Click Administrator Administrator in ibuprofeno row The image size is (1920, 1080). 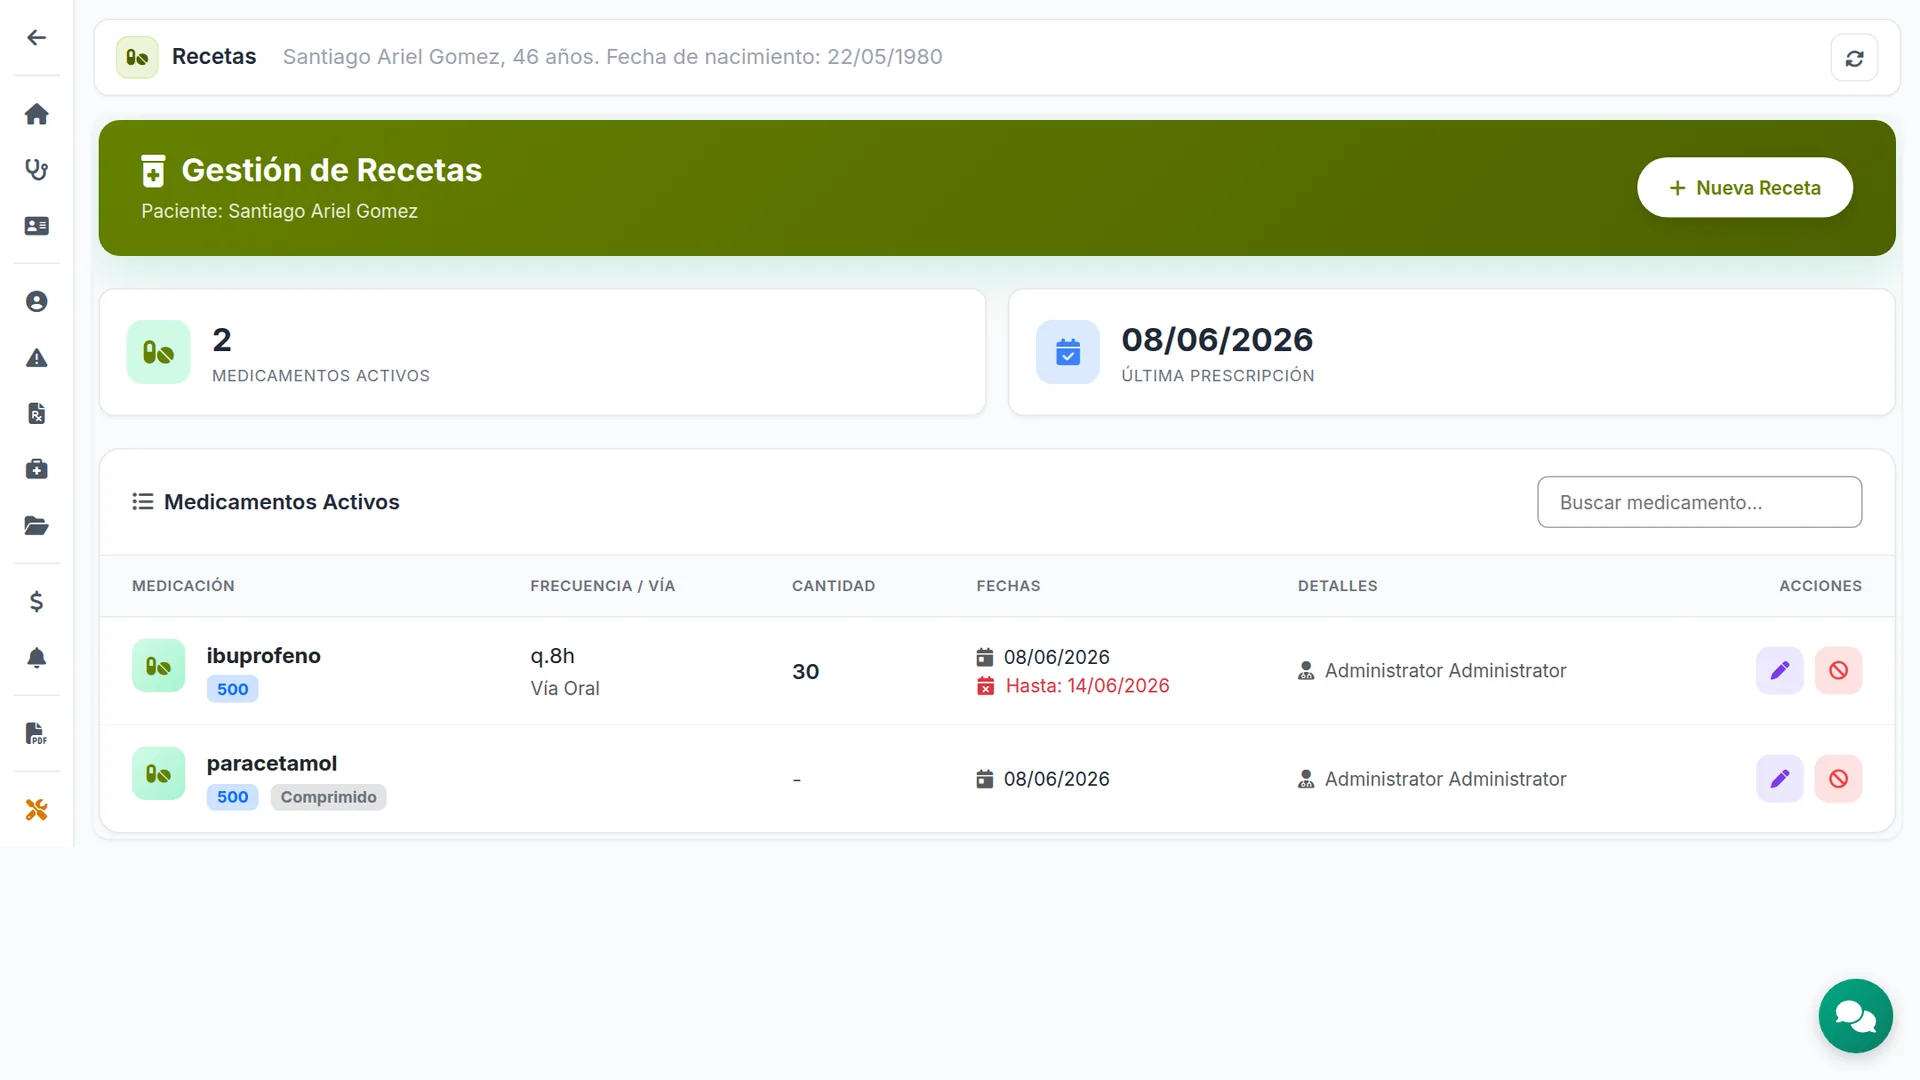point(1445,671)
